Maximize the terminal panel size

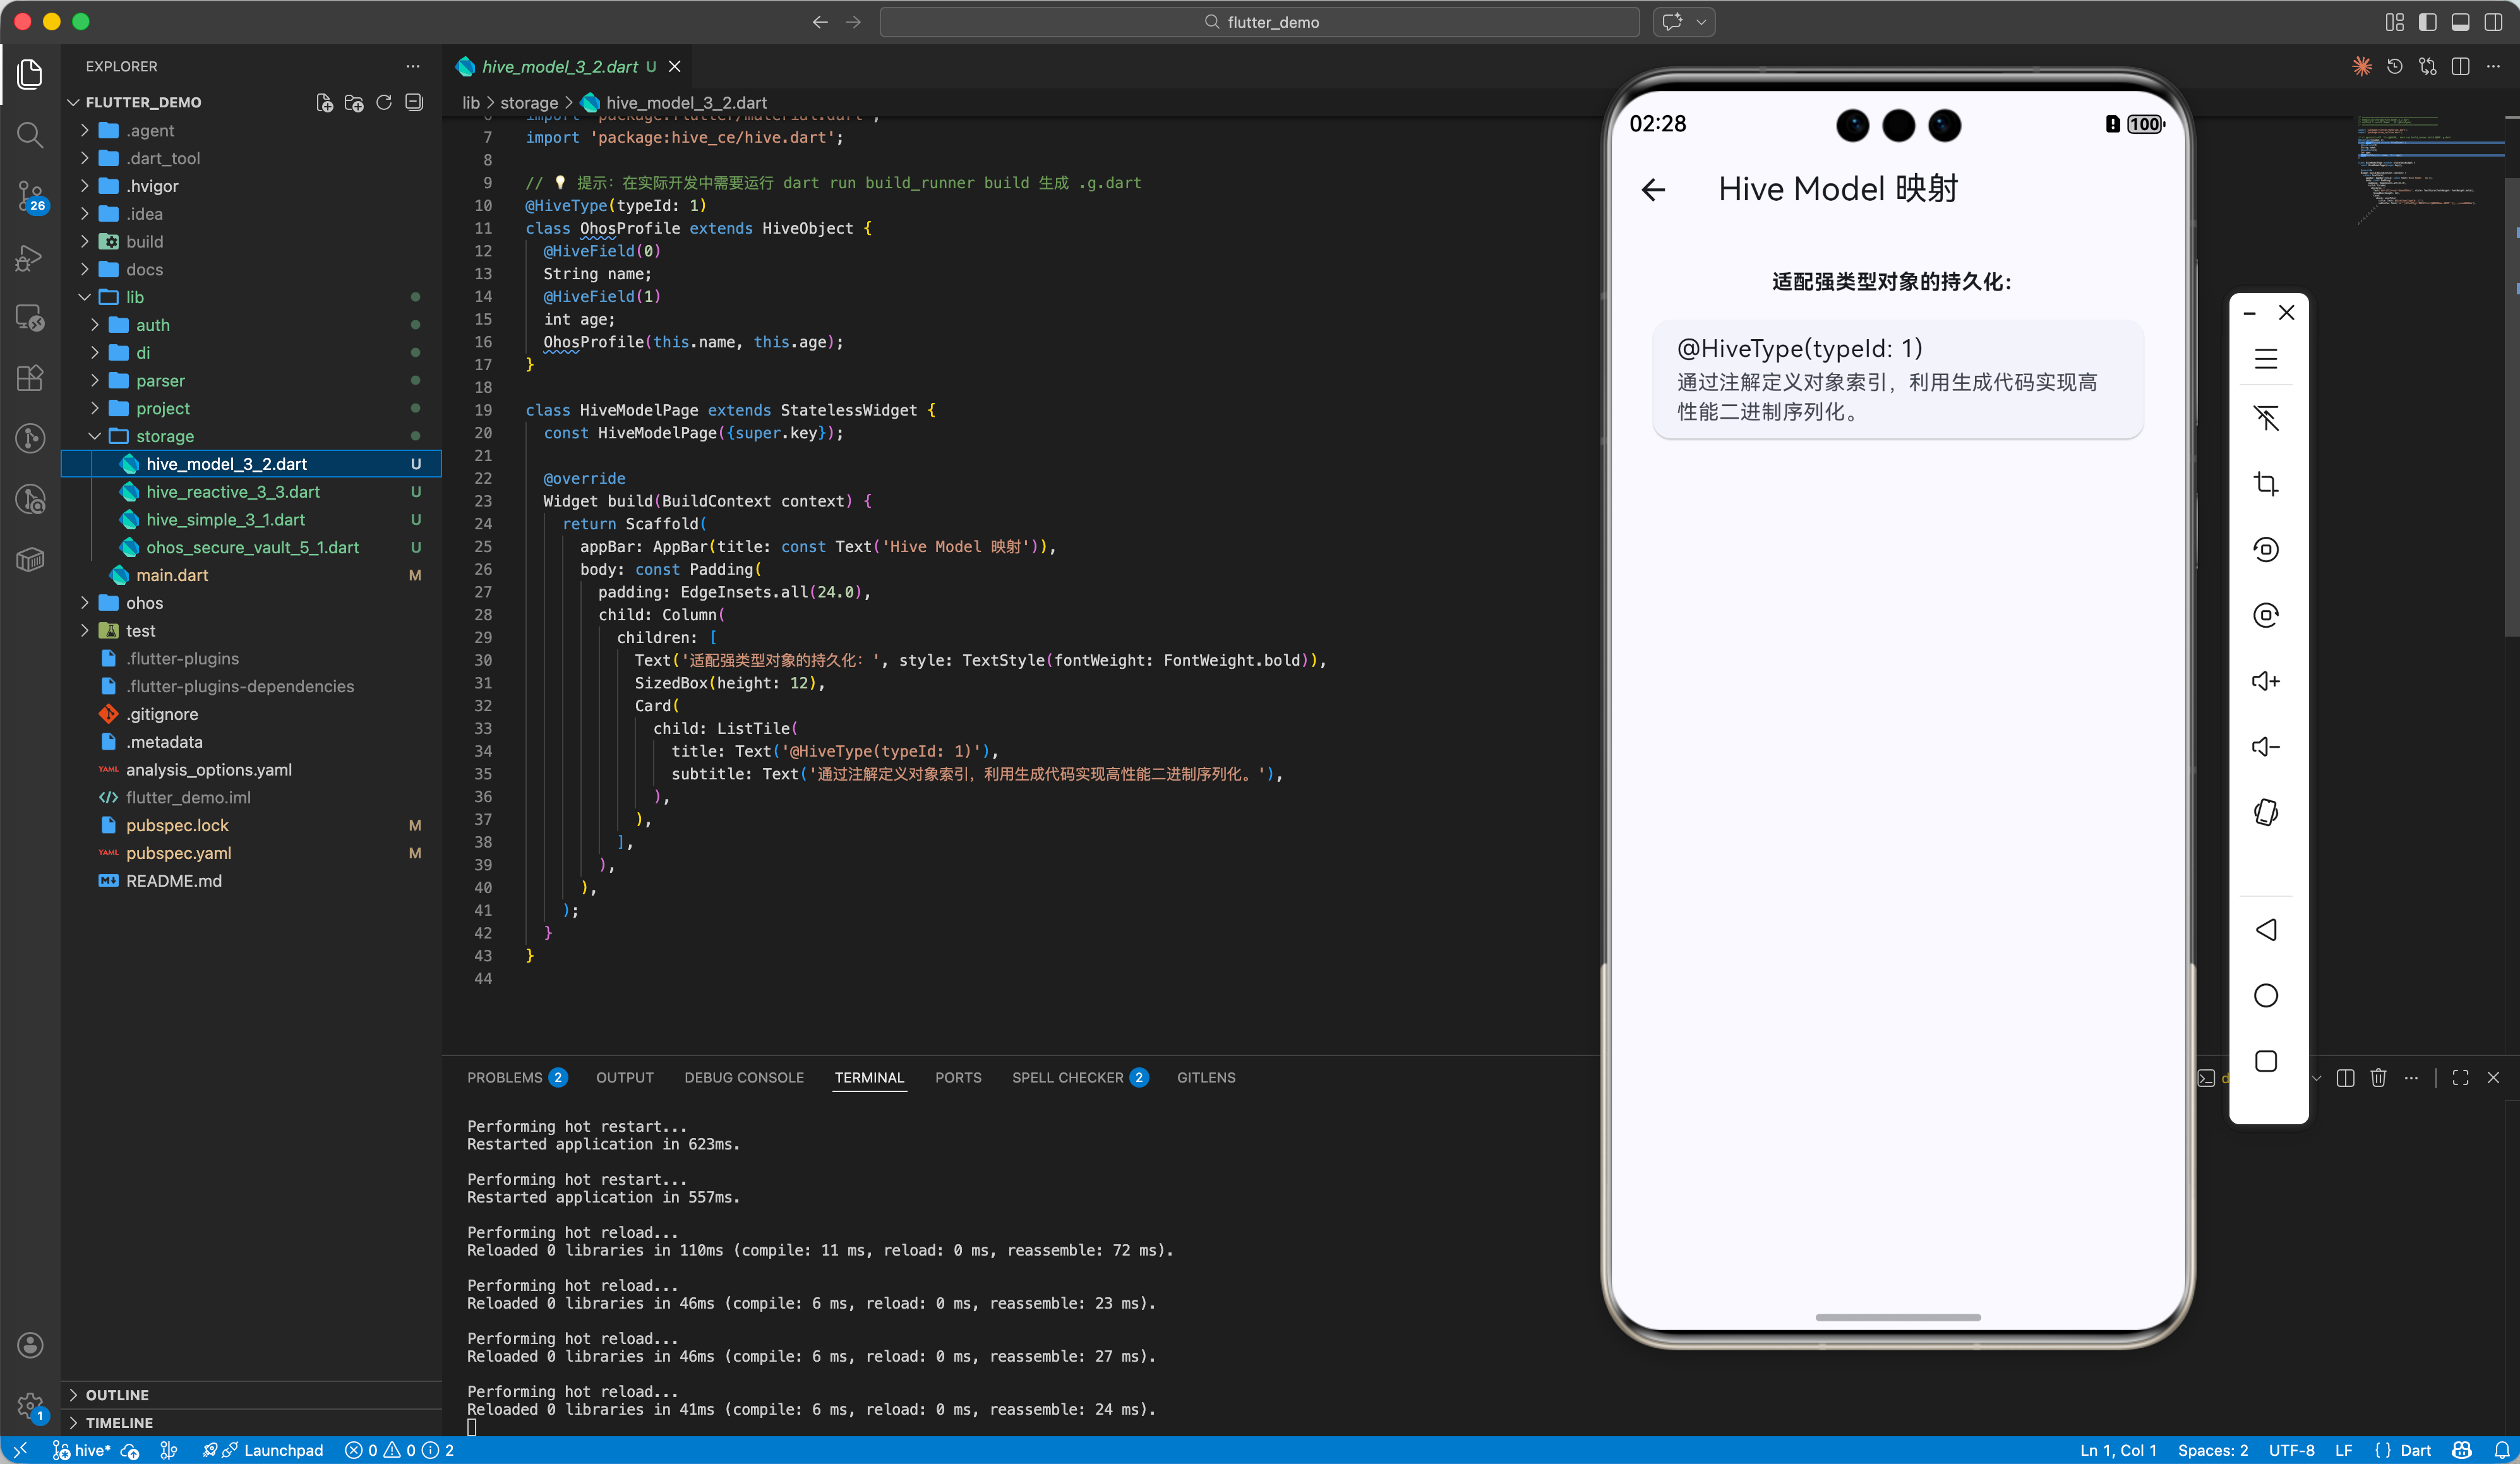[x=2461, y=1077]
